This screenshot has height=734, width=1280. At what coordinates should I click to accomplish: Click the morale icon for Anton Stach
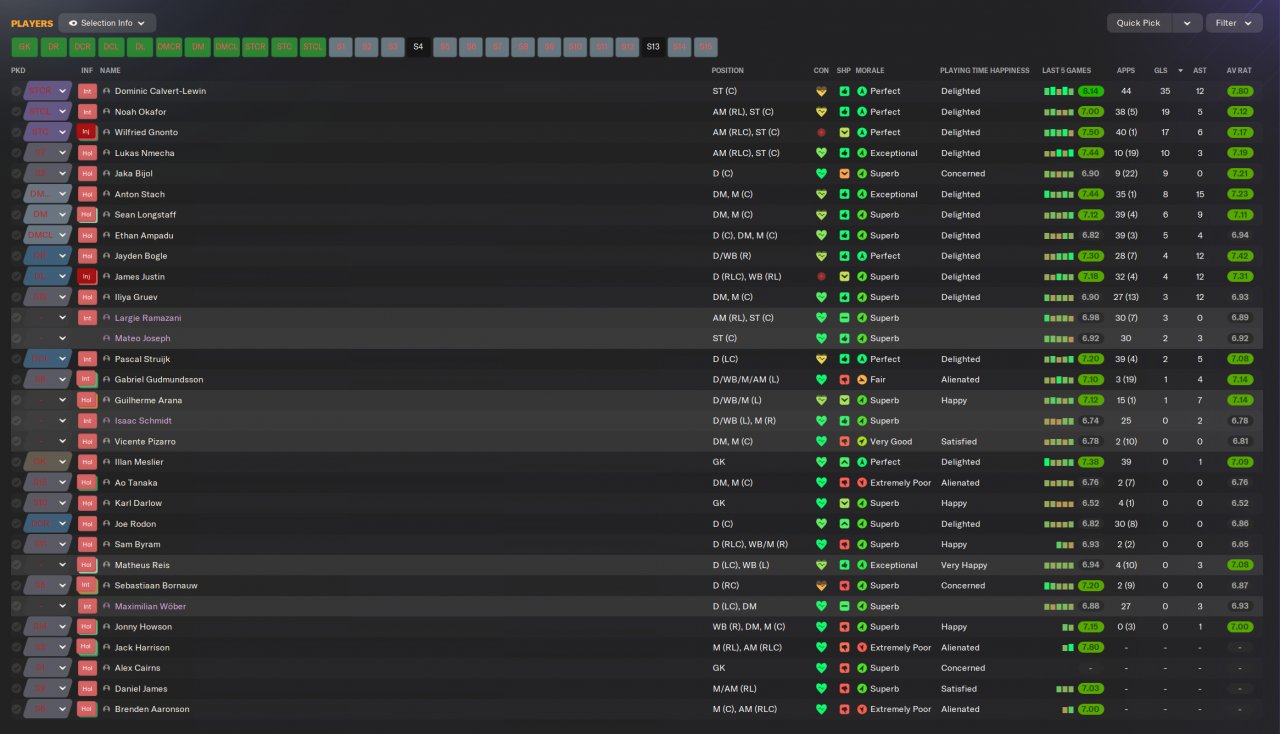click(862, 194)
